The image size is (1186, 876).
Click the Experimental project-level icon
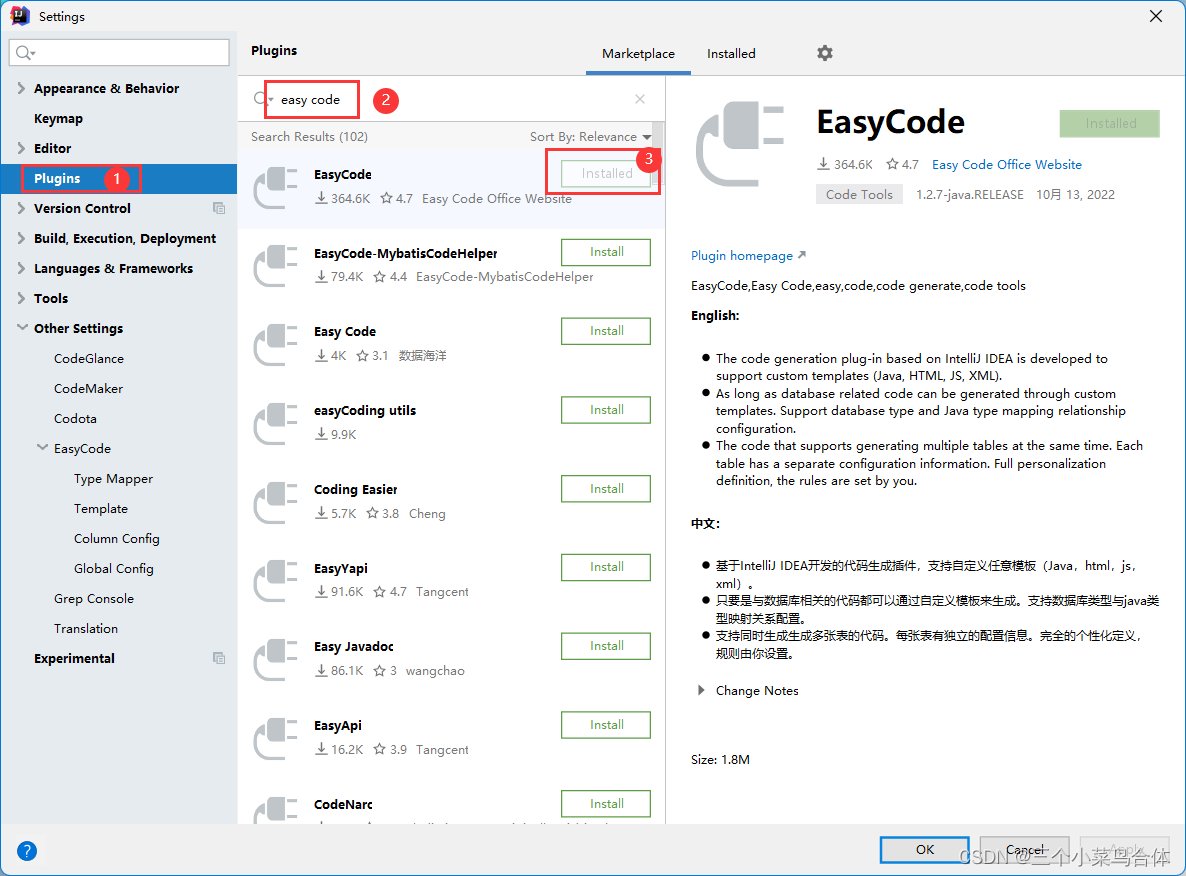pos(219,658)
